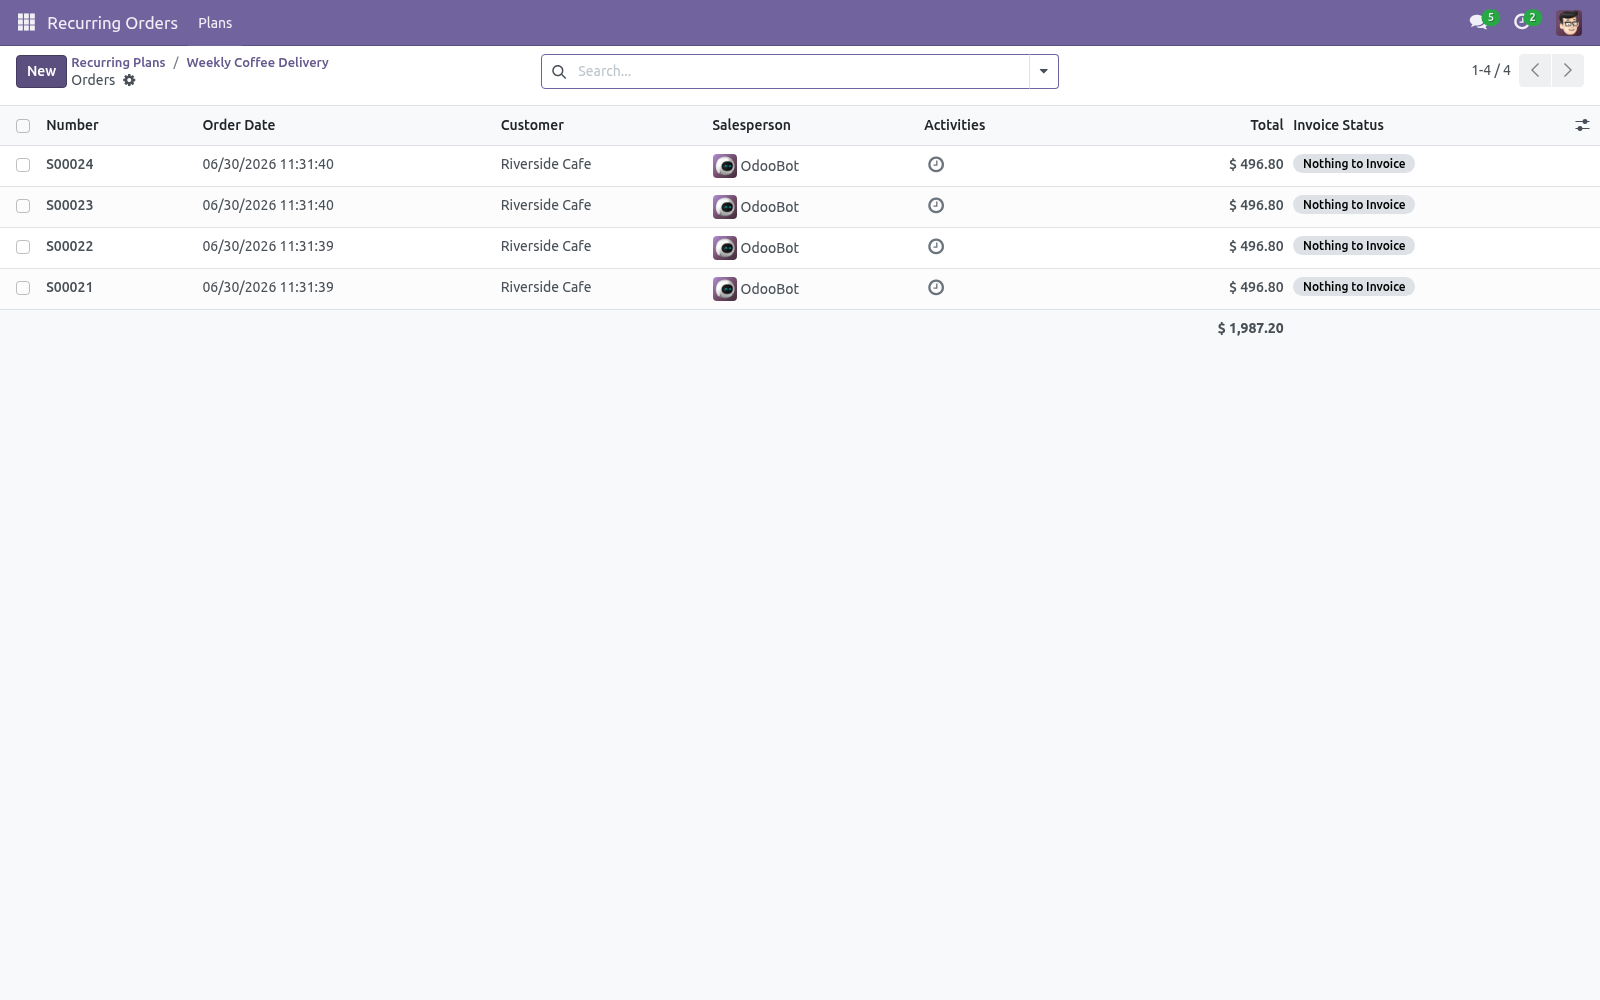Sort by Customer column header
Screen dimensions: 1600x1000
[x=532, y=125]
